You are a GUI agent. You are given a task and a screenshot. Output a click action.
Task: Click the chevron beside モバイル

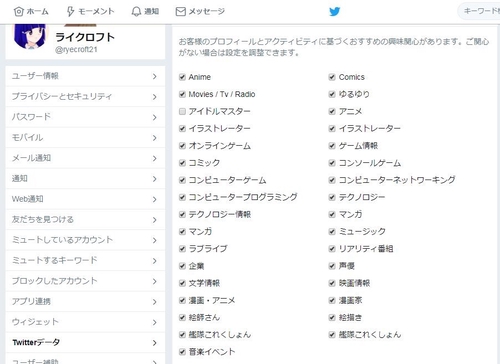click(x=154, y=138)
